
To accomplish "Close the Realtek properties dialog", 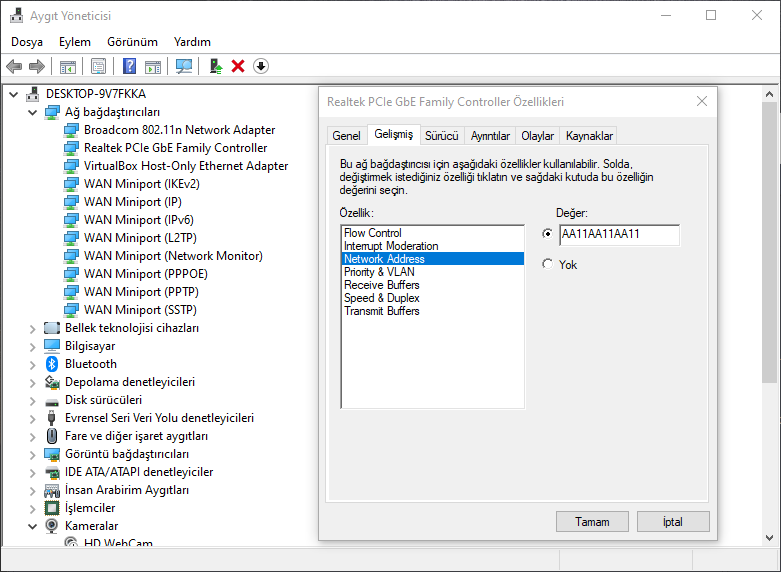I will coord(702,101).
